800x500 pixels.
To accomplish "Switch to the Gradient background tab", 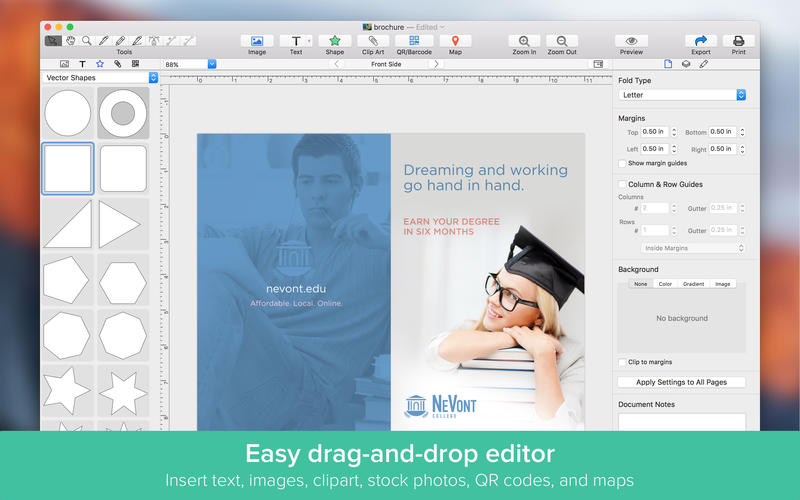I will pos(693,284).
